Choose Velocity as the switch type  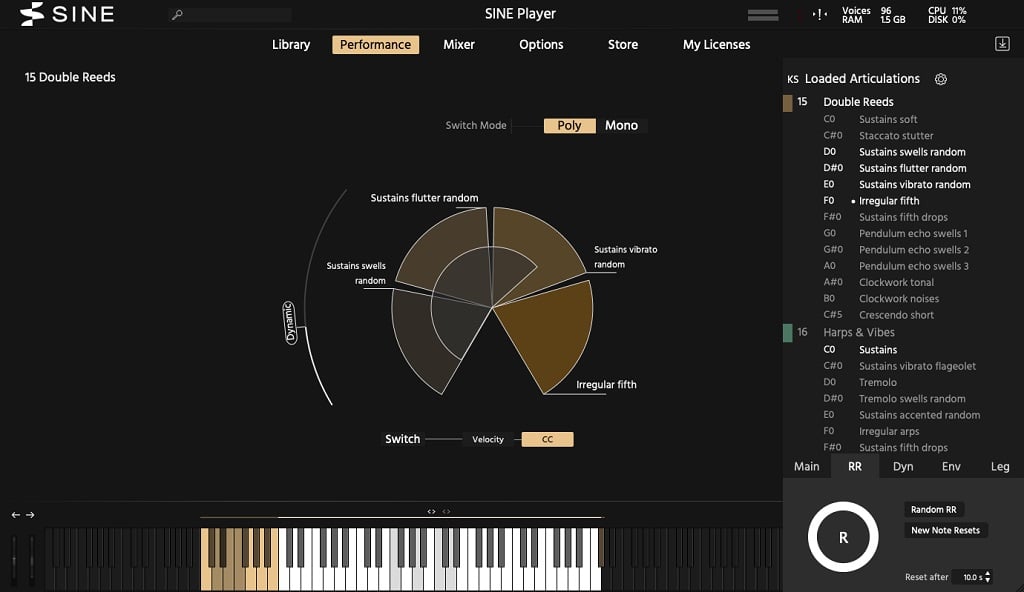point(488,440)
